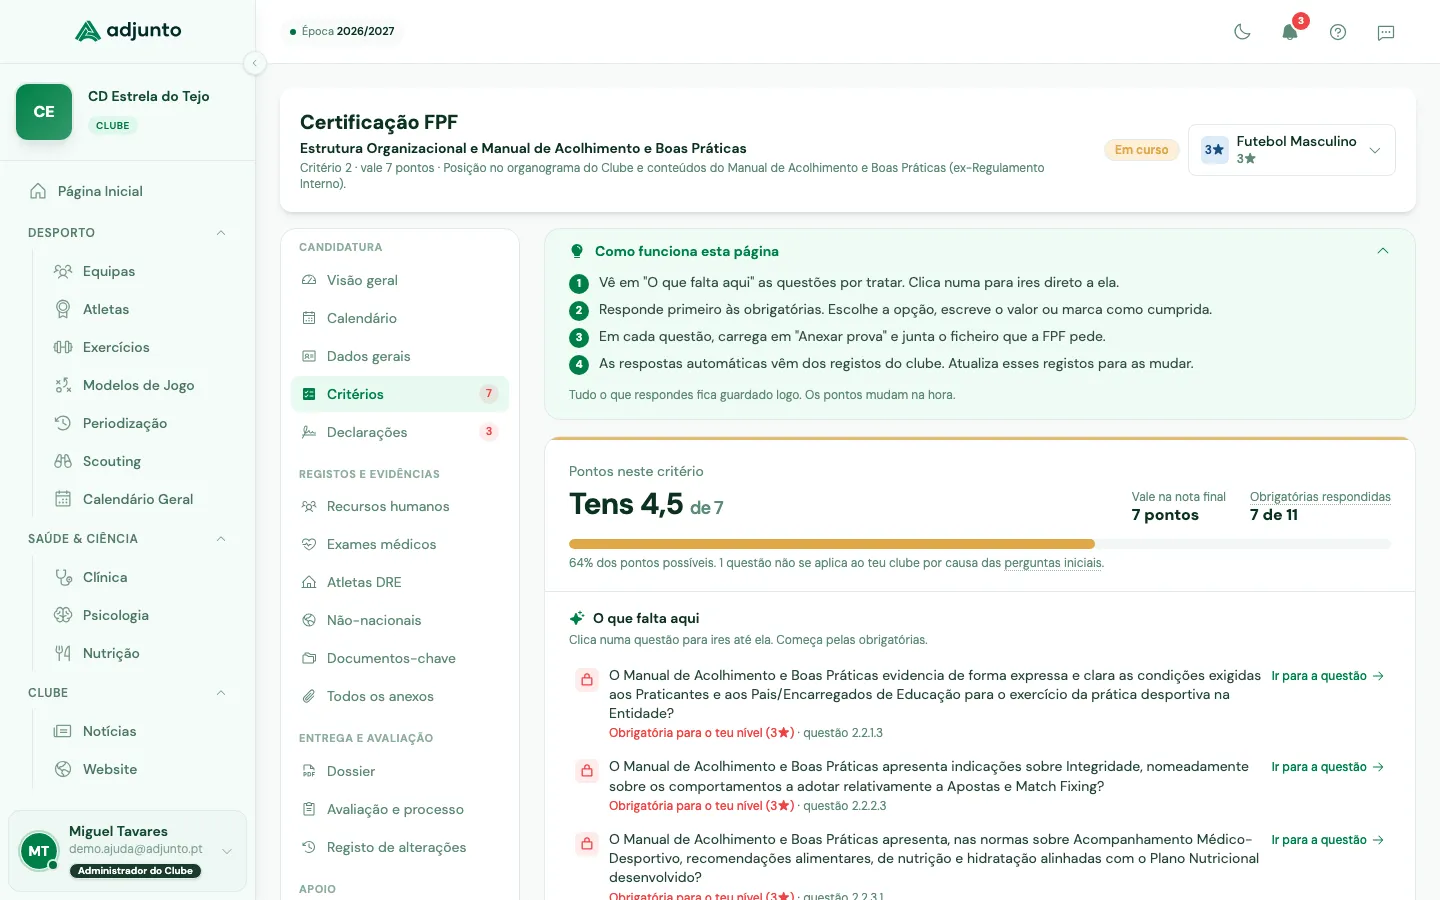Click the sparkle icon beside O que falta aqui
Image resolution: width=1440 pixels, height=900 pixels.
577,618
